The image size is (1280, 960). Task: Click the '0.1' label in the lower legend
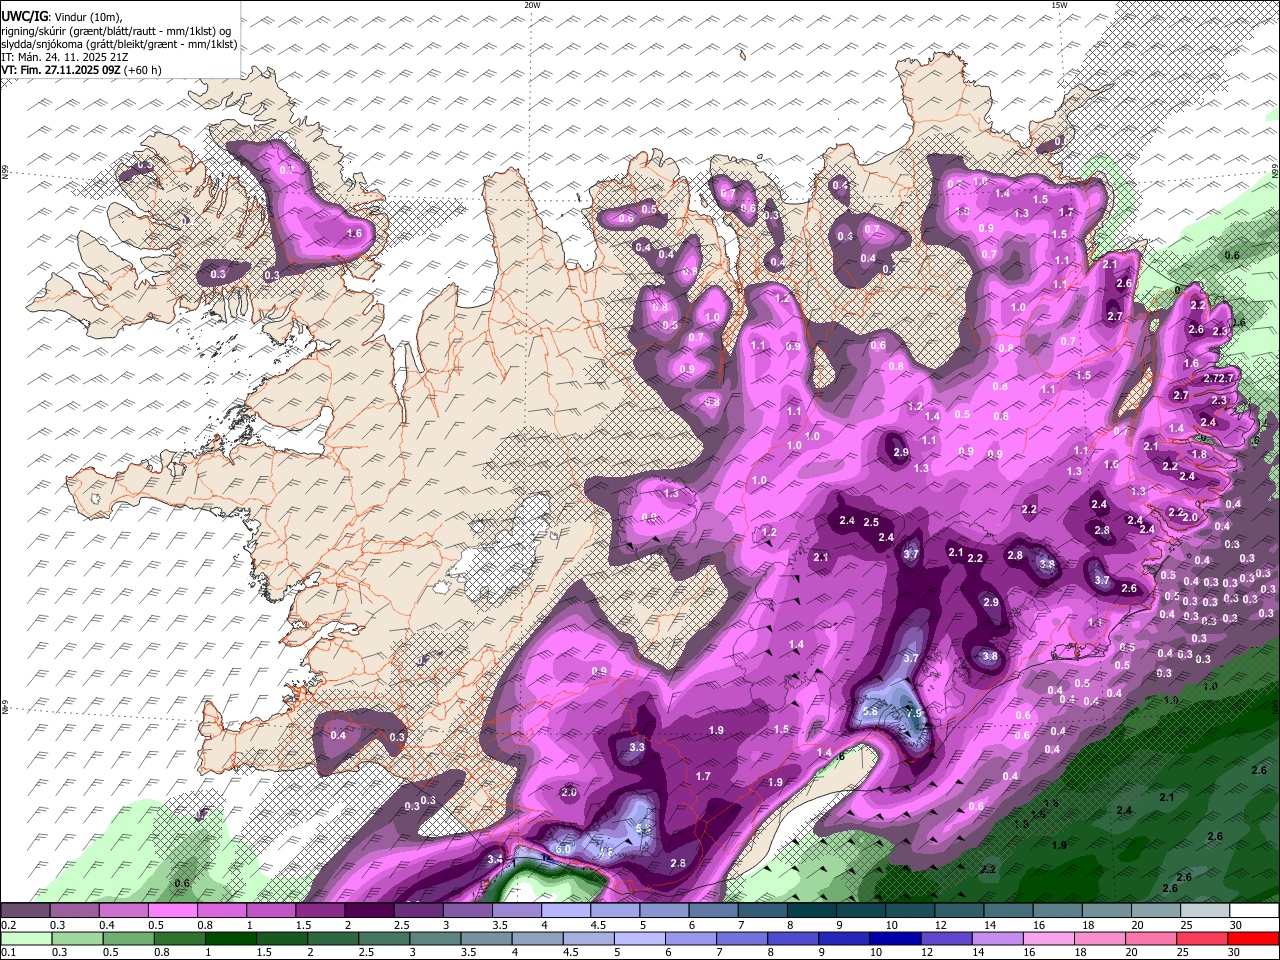(x=7, y=953)
